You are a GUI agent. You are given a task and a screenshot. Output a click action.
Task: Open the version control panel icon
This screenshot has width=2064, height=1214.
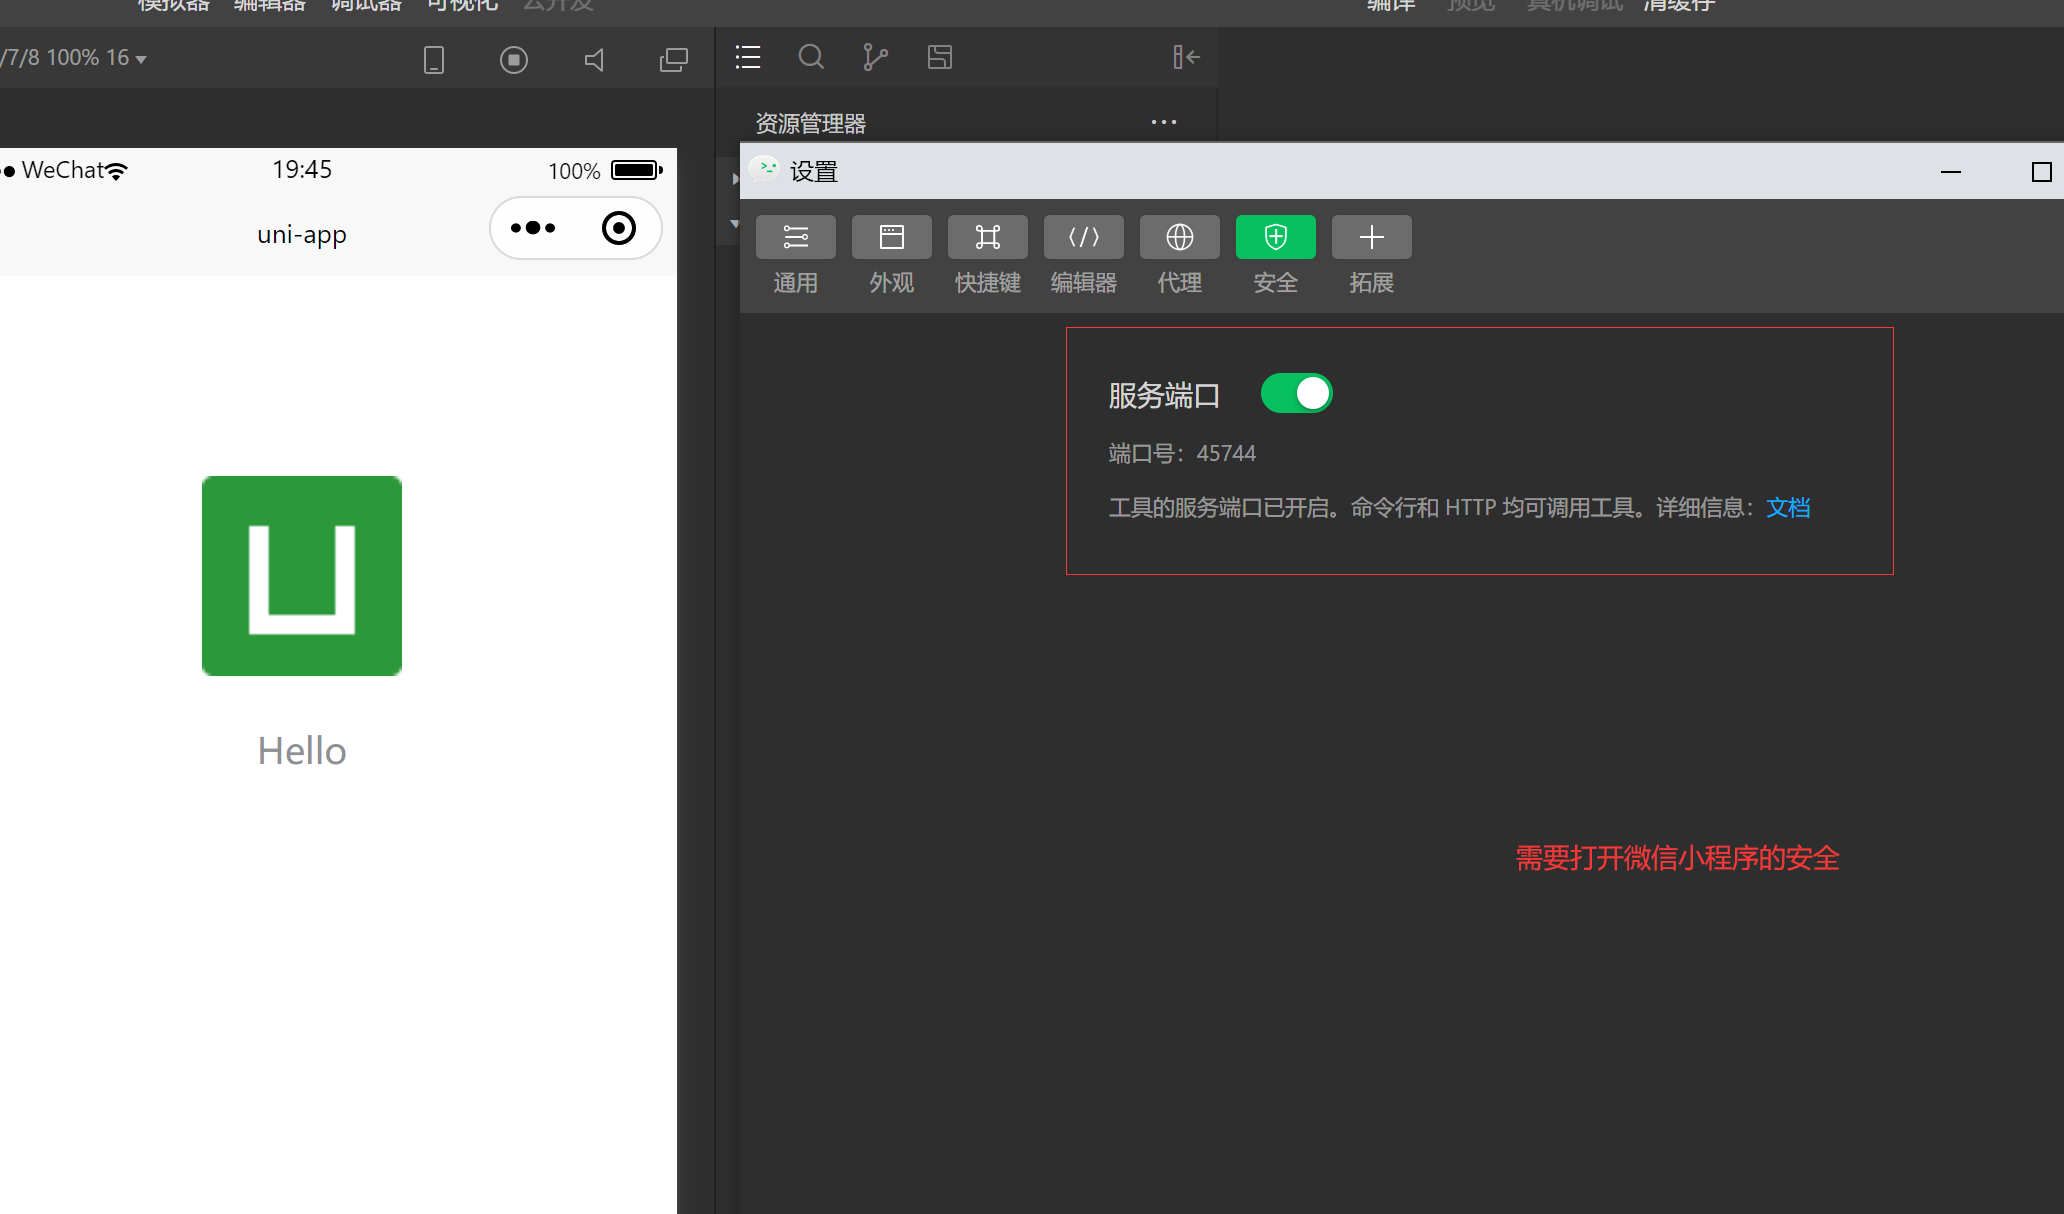[875, 57]
